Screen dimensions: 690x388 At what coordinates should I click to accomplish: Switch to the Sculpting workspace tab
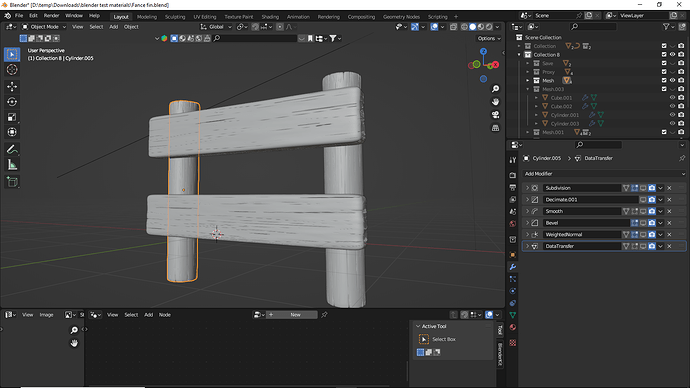[x=175, y=17]
